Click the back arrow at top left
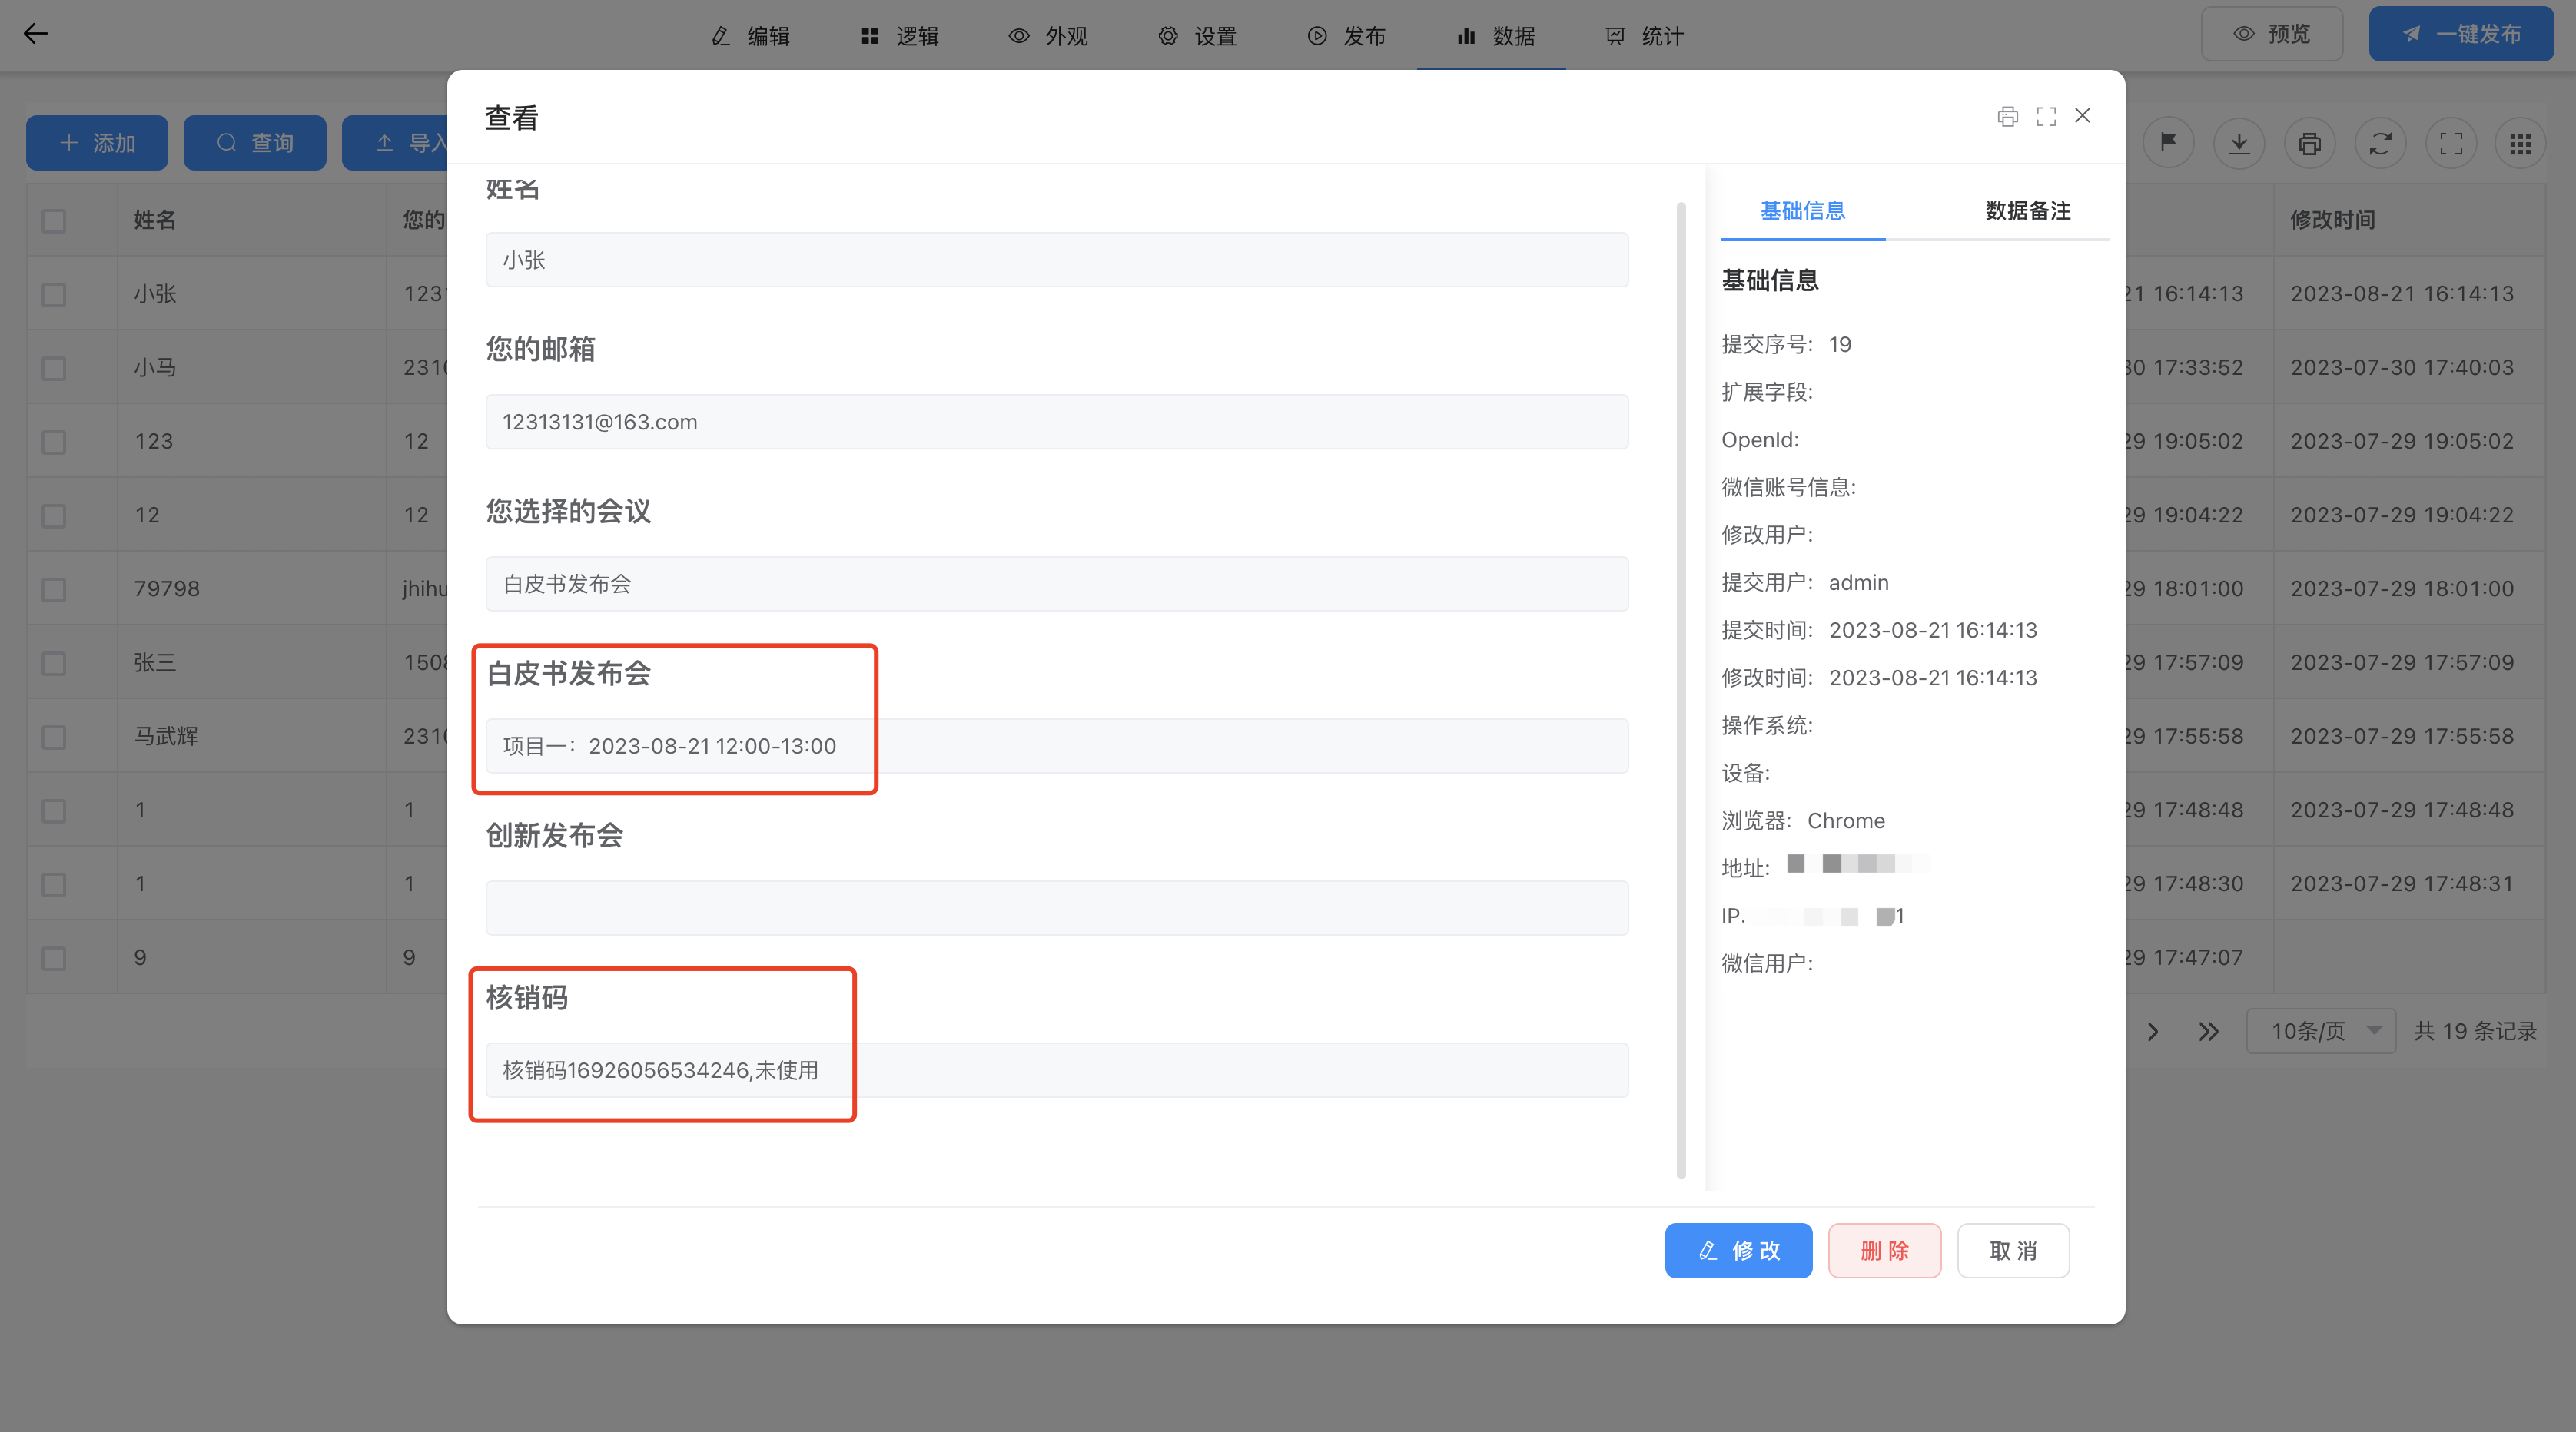This screenshot has height=1432, width=2576. 36,34
